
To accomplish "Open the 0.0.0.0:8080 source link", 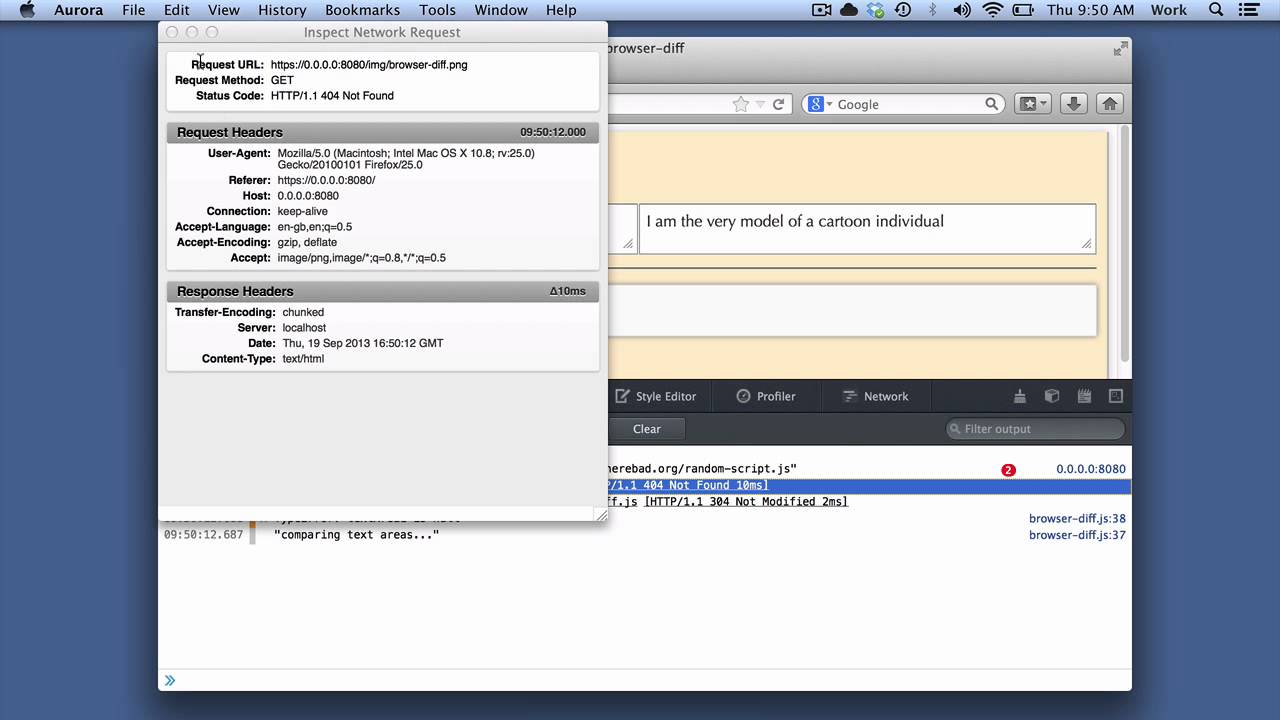I will pyautogui.click(x=1091, y=469).
